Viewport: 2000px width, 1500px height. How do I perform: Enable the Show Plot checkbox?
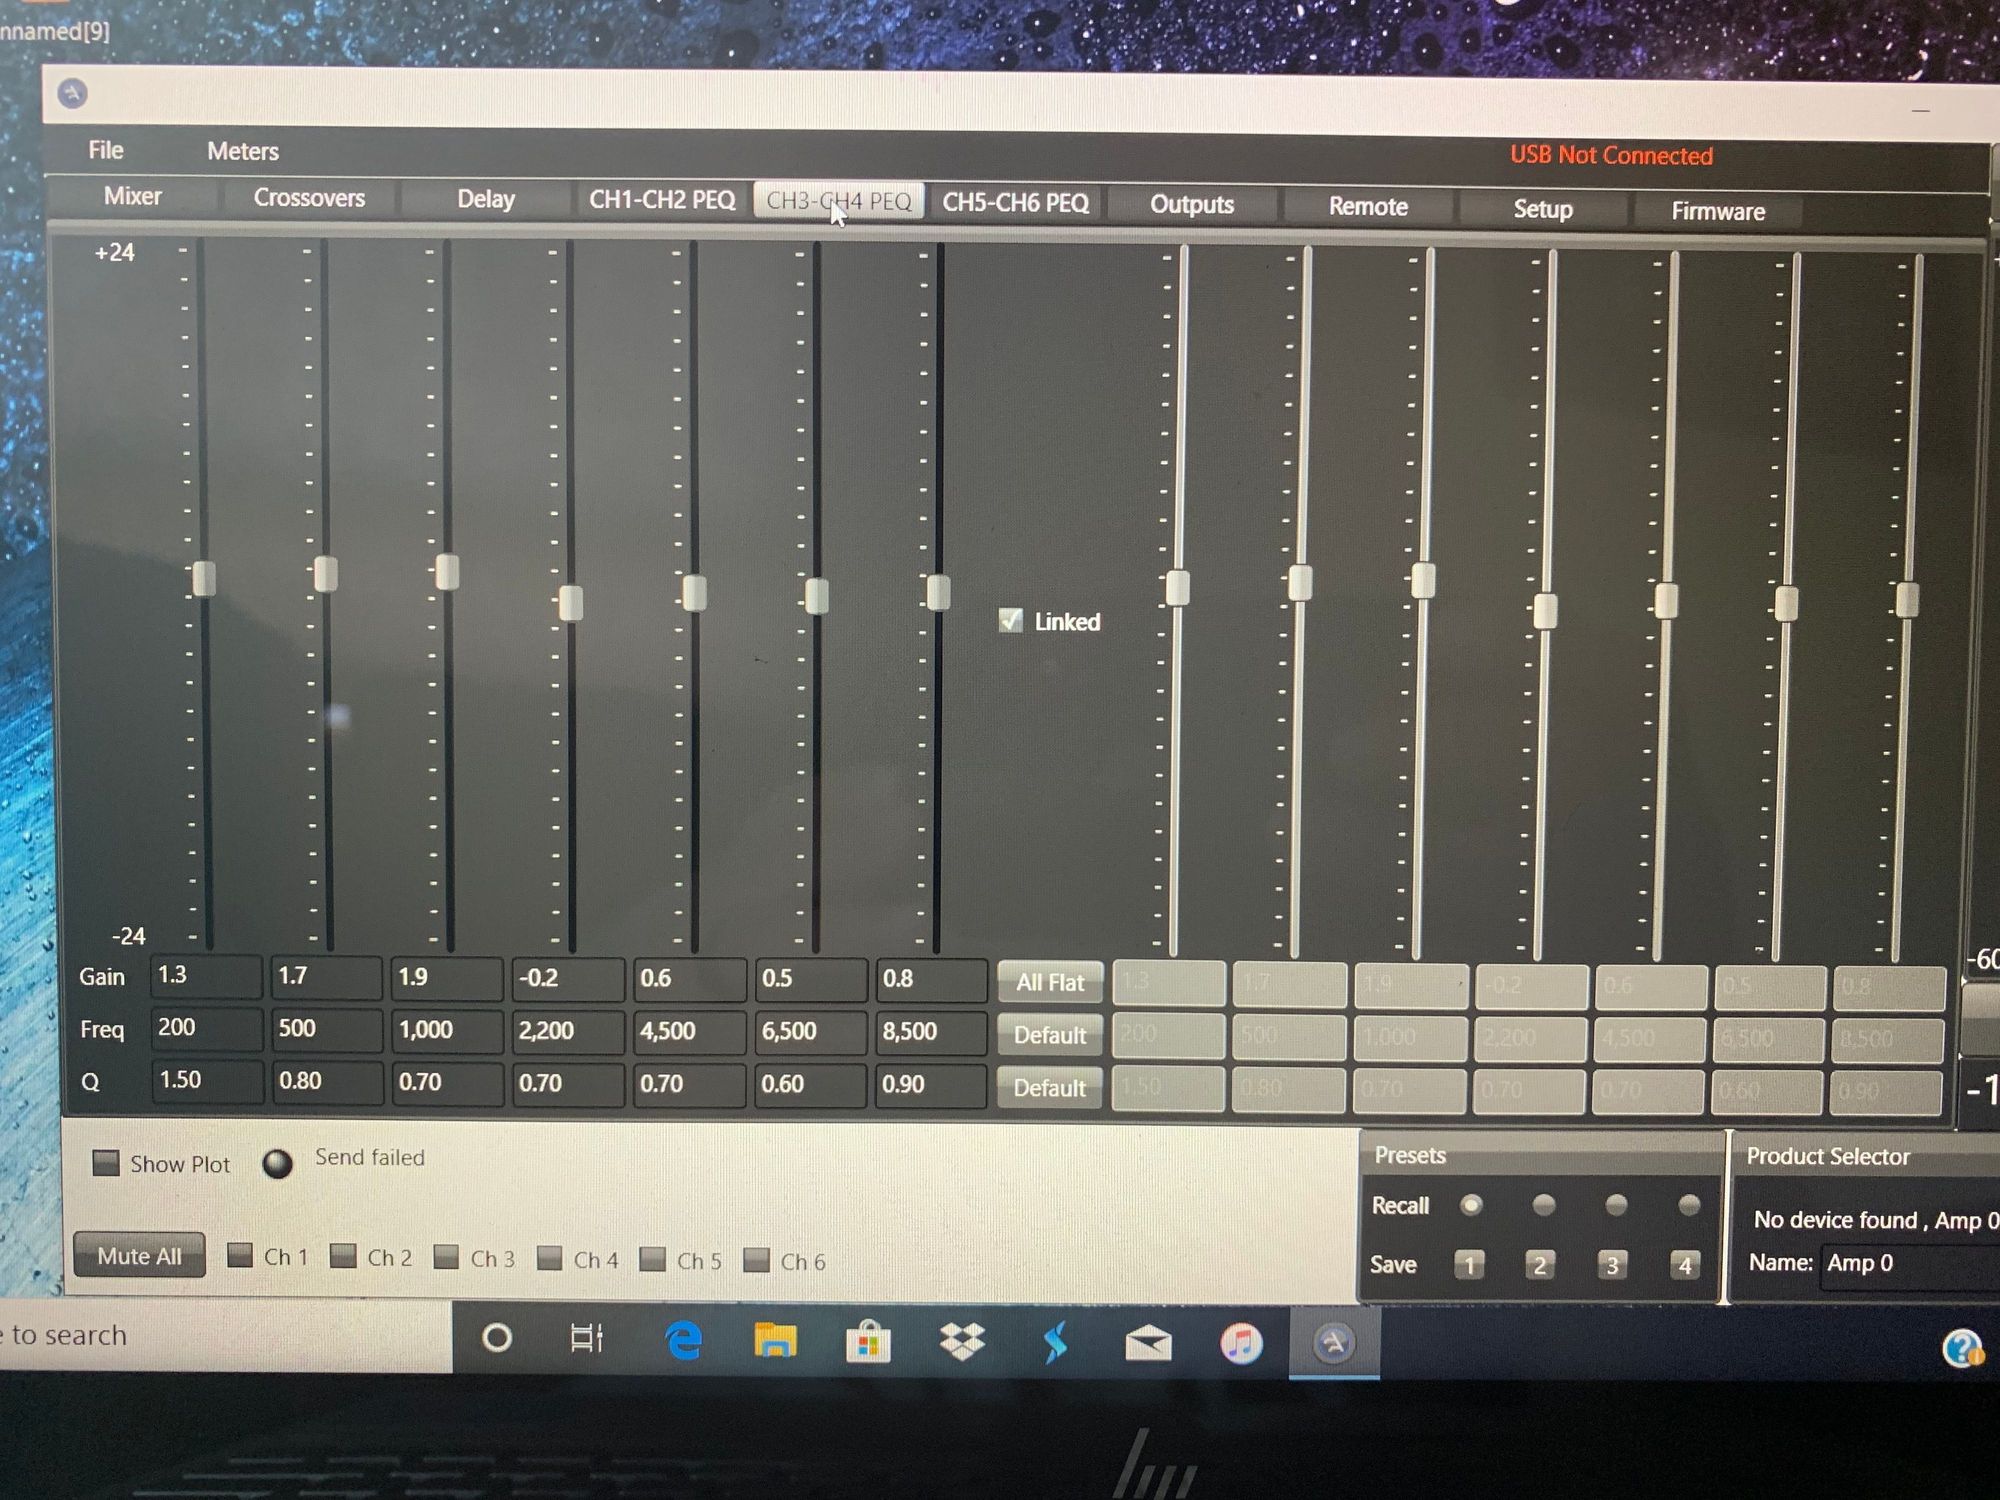coord(106,1162)
